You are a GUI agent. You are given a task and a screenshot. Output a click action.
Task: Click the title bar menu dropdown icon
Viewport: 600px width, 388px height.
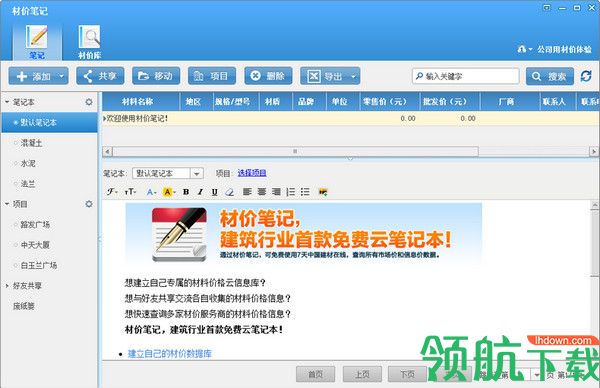[547, 8]
